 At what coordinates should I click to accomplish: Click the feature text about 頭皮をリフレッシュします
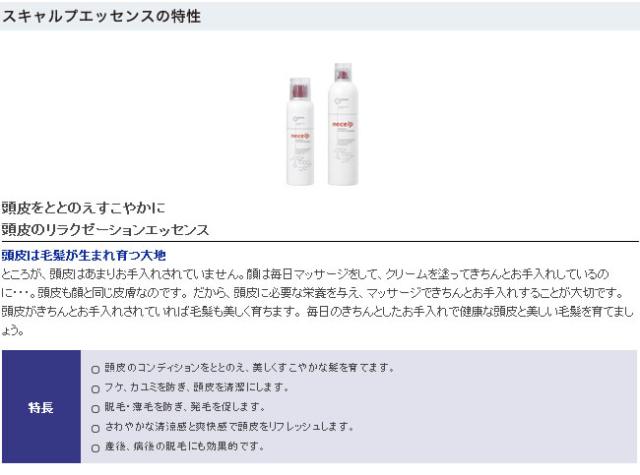click(229, 426)
